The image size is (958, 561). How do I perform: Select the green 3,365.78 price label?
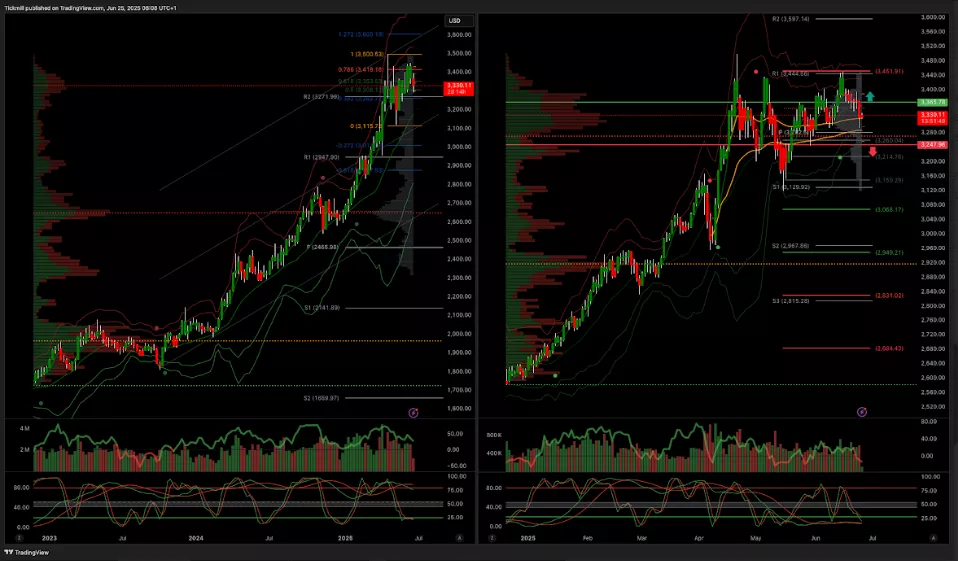point(932,103)
